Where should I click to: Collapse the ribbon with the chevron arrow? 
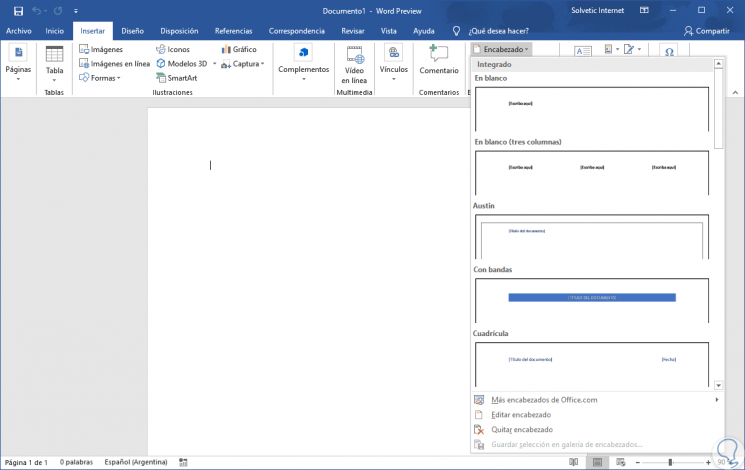coord(735,92)
